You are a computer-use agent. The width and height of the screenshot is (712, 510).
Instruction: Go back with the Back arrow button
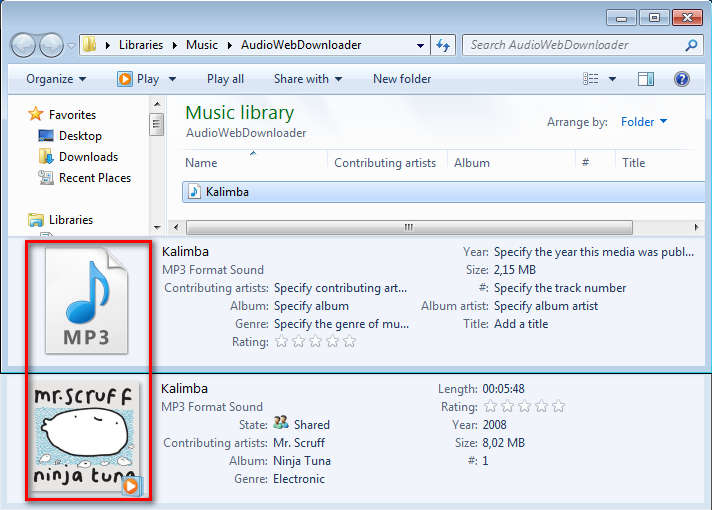pyautogui.click(x=23, y=45)
